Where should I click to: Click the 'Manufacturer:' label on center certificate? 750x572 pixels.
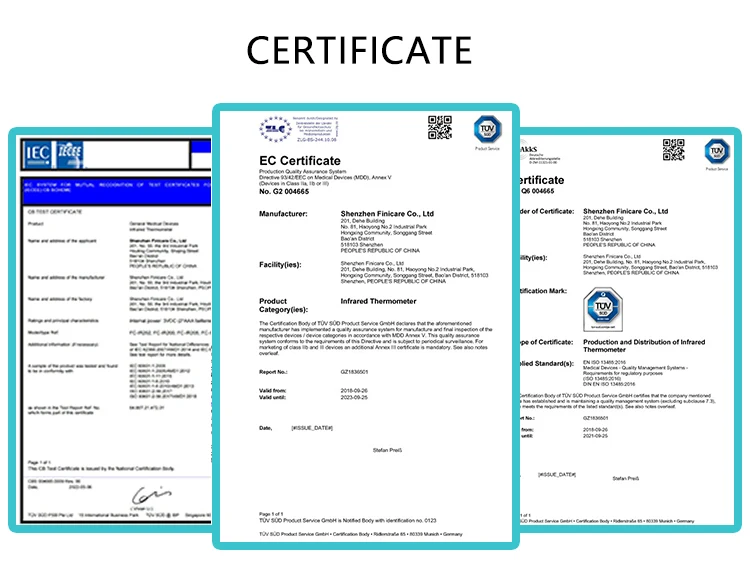[x=283, y=214]
